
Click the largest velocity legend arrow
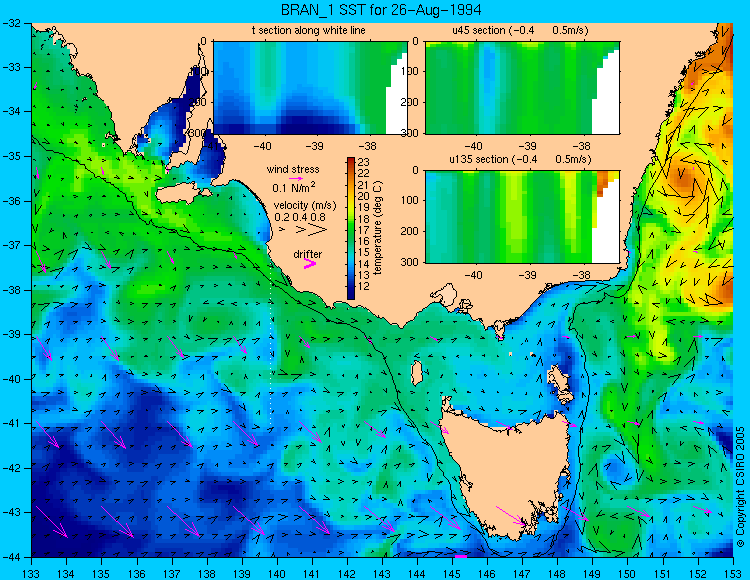(317, 230)
